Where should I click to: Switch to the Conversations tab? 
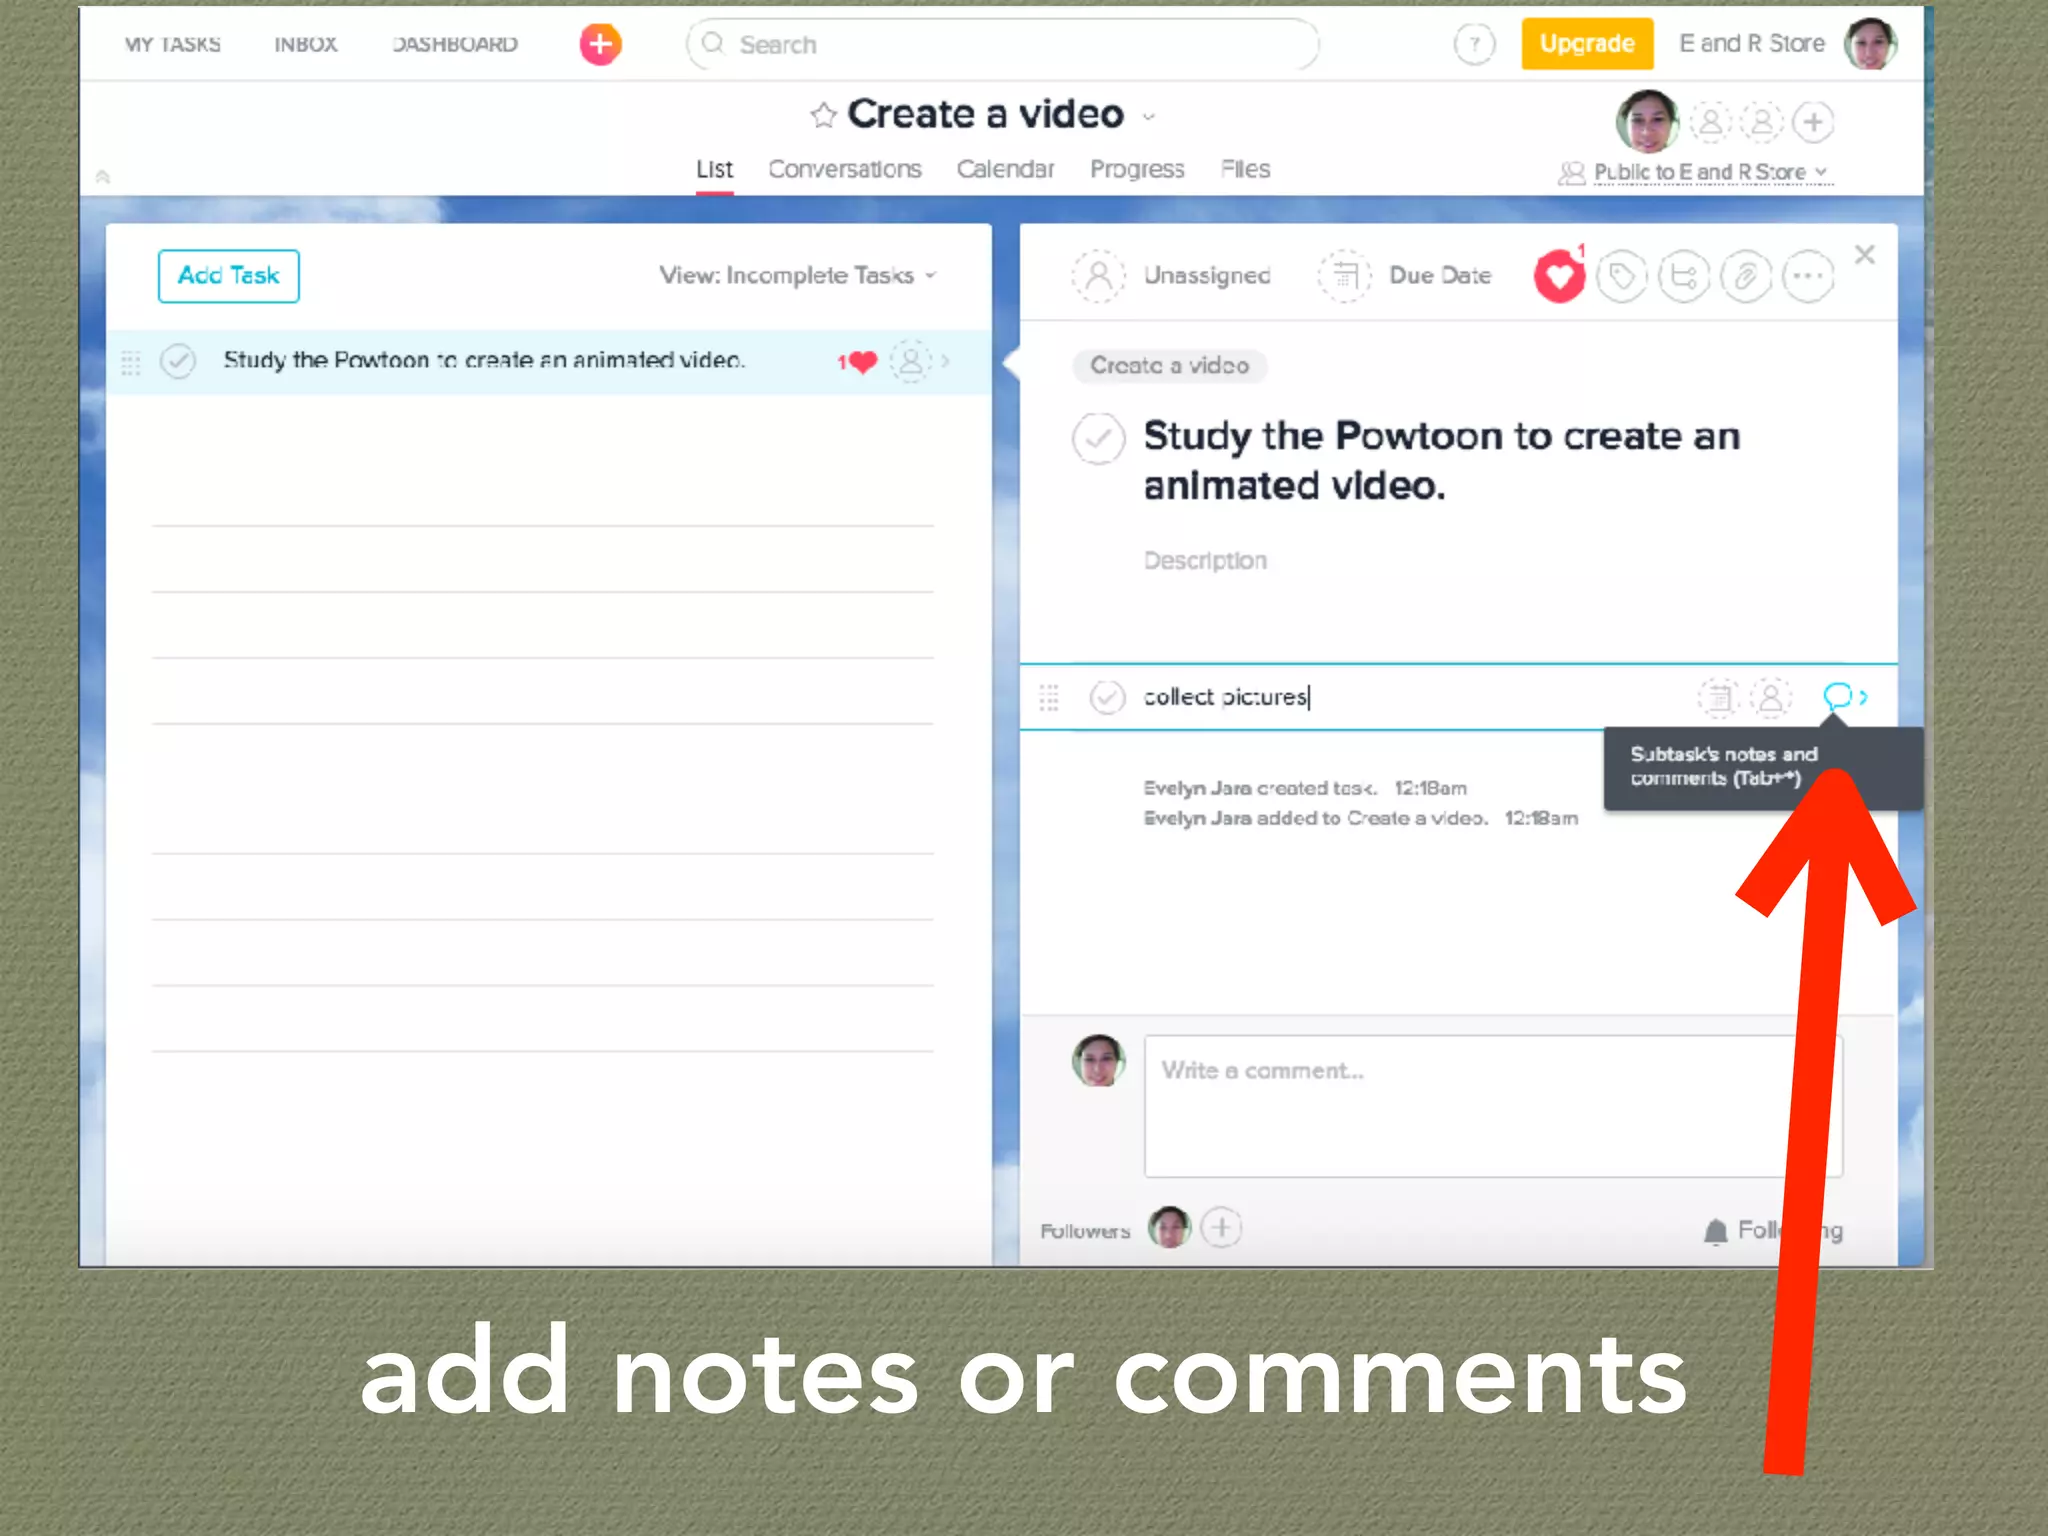[844, 169]
